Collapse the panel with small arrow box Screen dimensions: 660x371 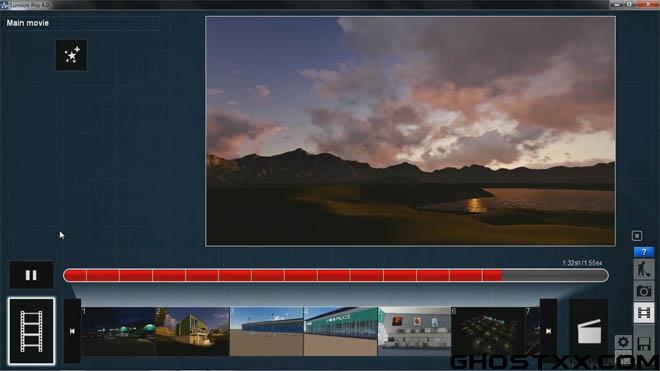637,236
